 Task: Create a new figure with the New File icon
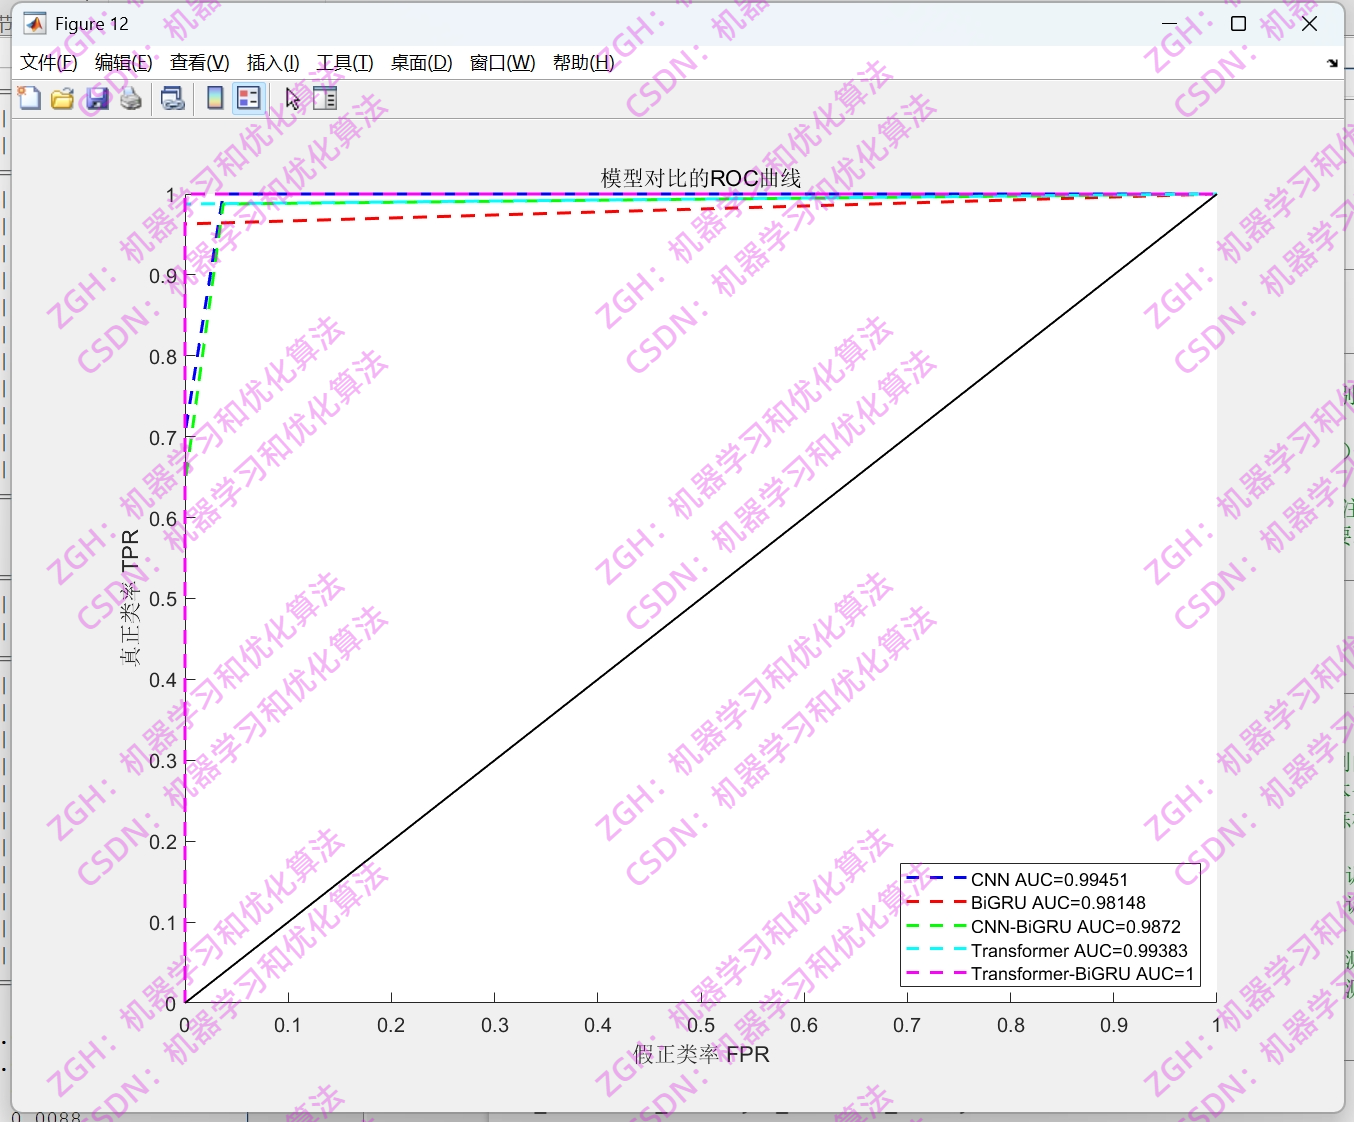29,98
